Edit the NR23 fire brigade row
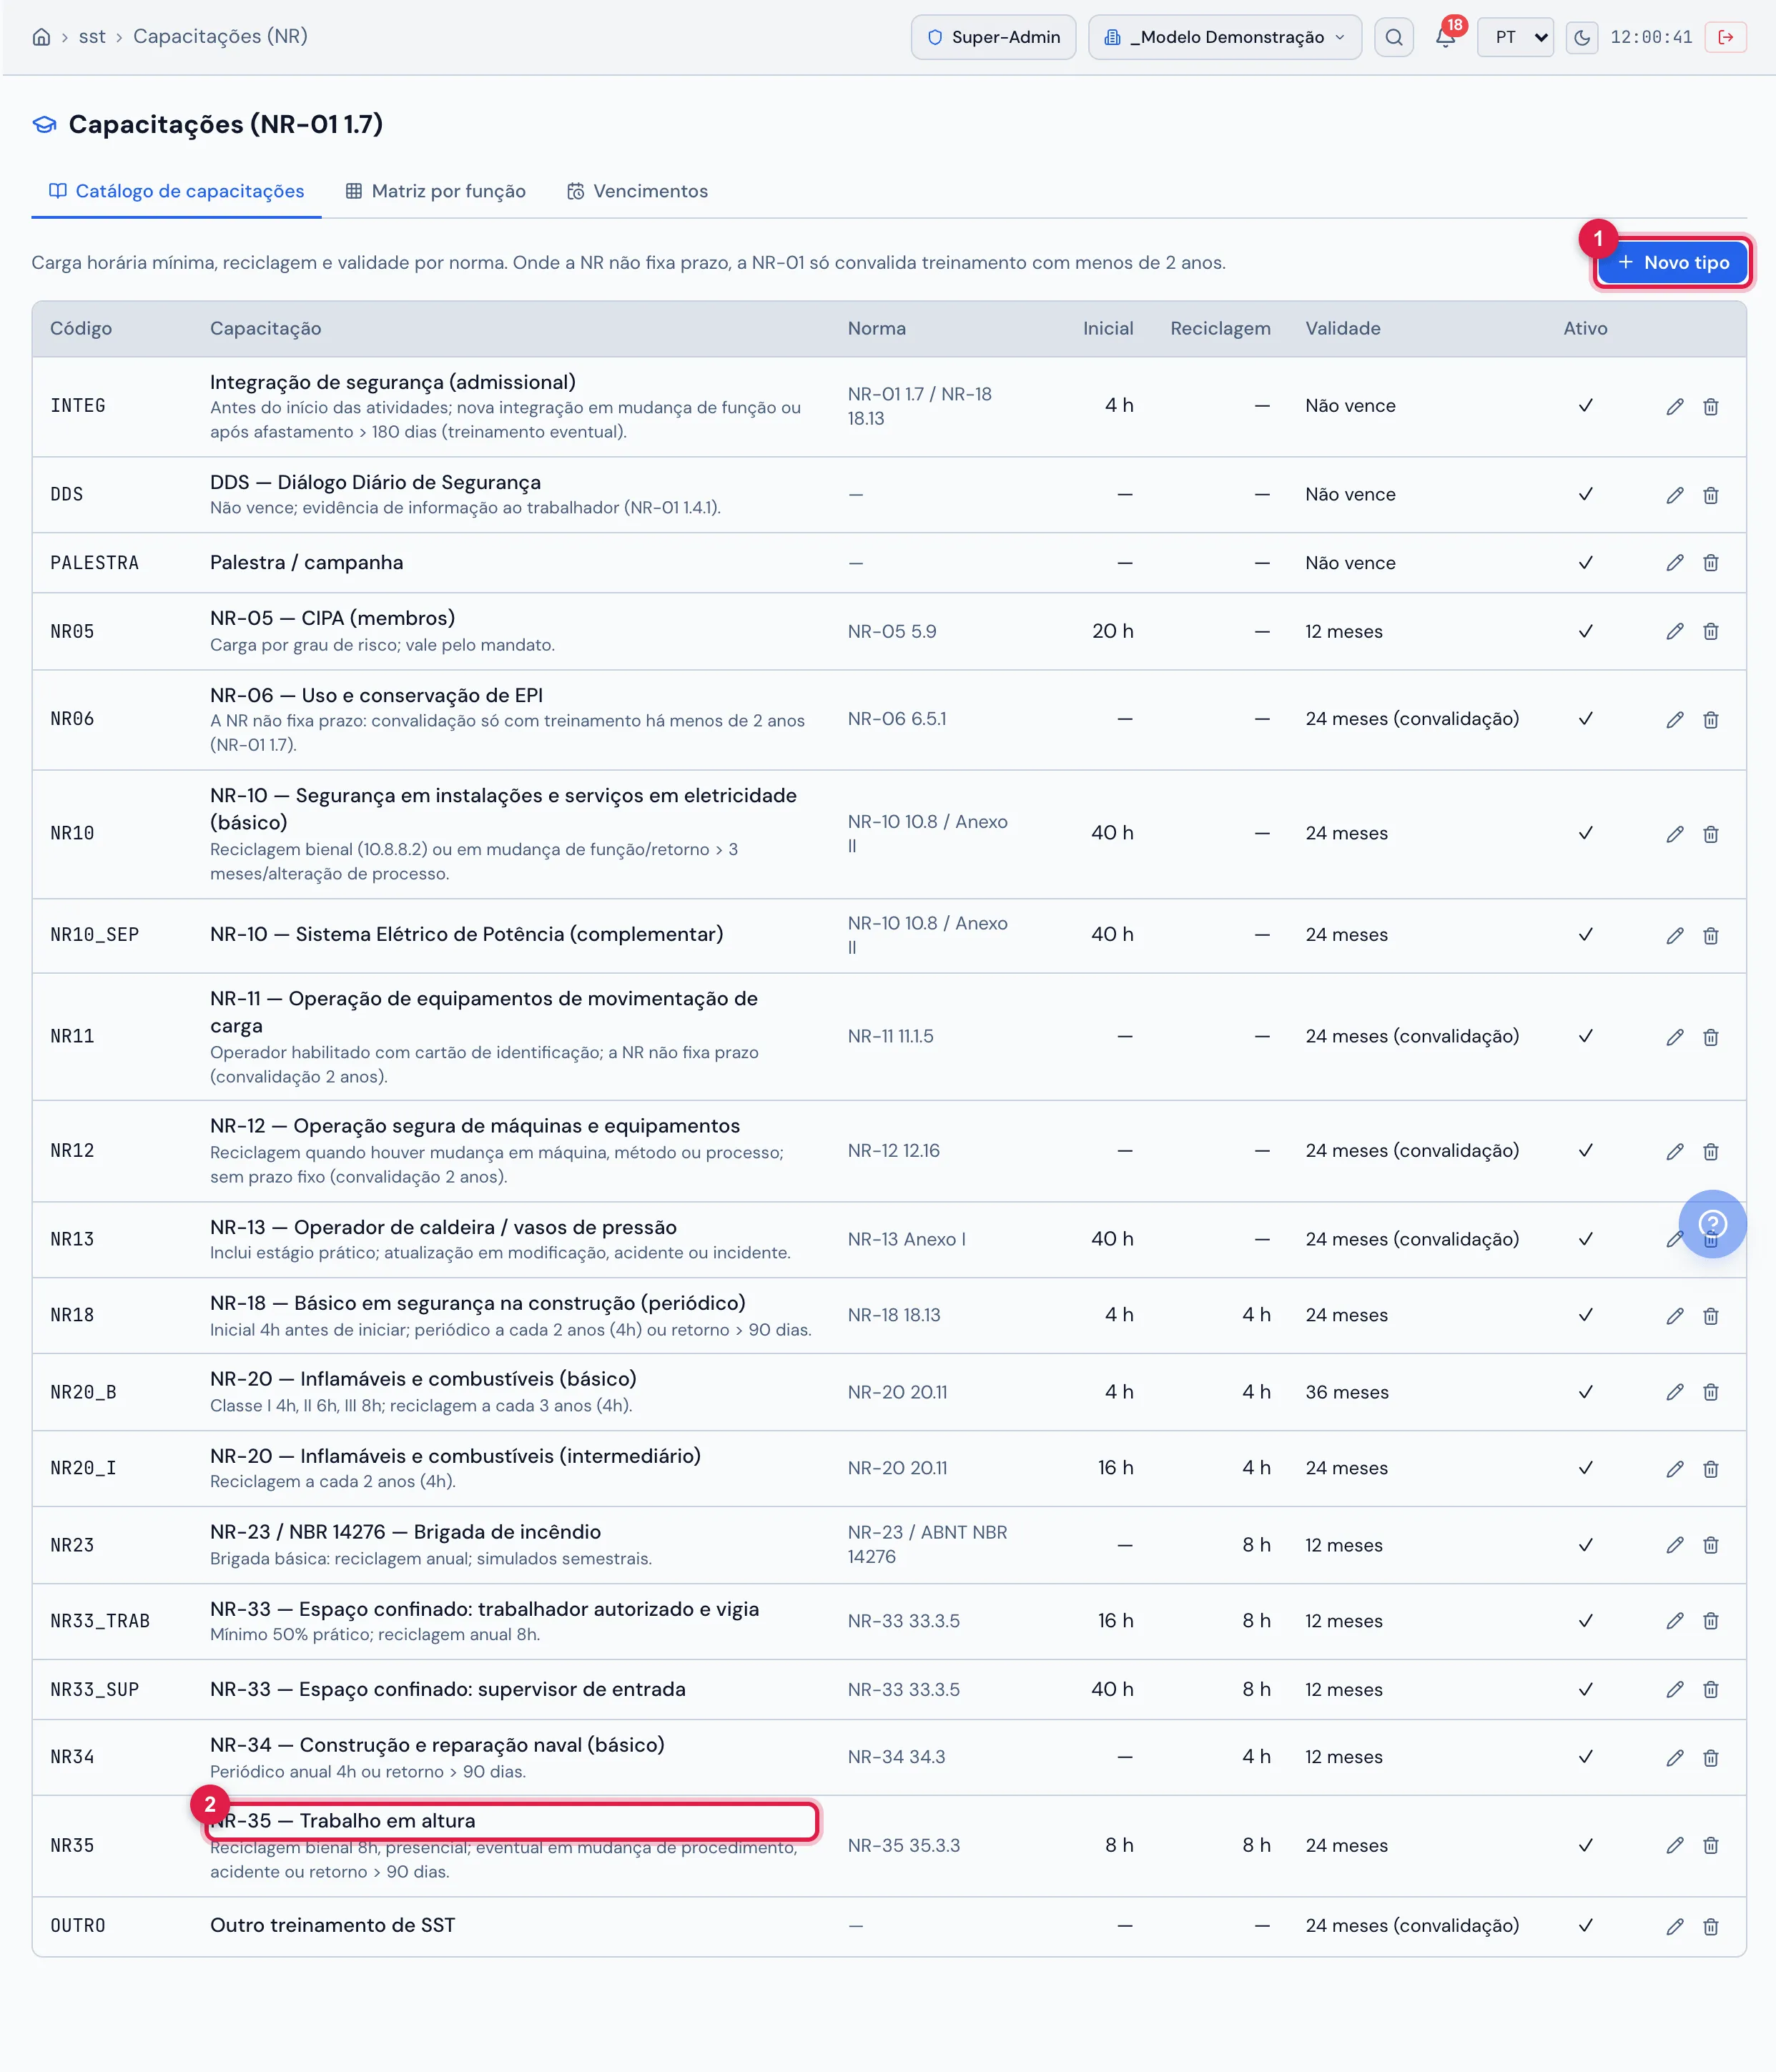 1675,1545
